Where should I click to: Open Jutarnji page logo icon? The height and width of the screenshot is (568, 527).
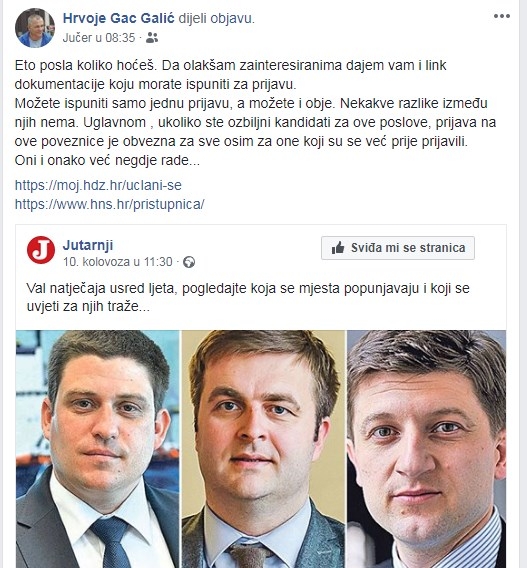click(x=41, y=250)
